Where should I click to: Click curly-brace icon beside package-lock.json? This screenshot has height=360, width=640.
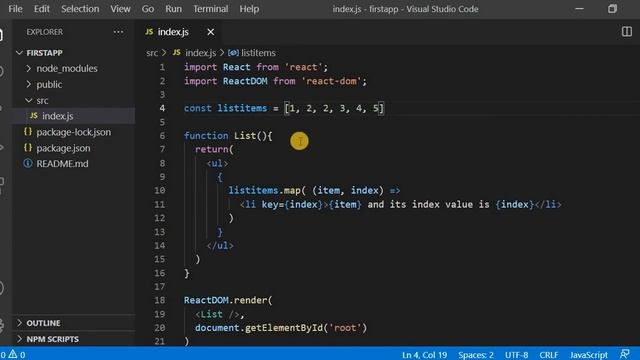point(28,131)
